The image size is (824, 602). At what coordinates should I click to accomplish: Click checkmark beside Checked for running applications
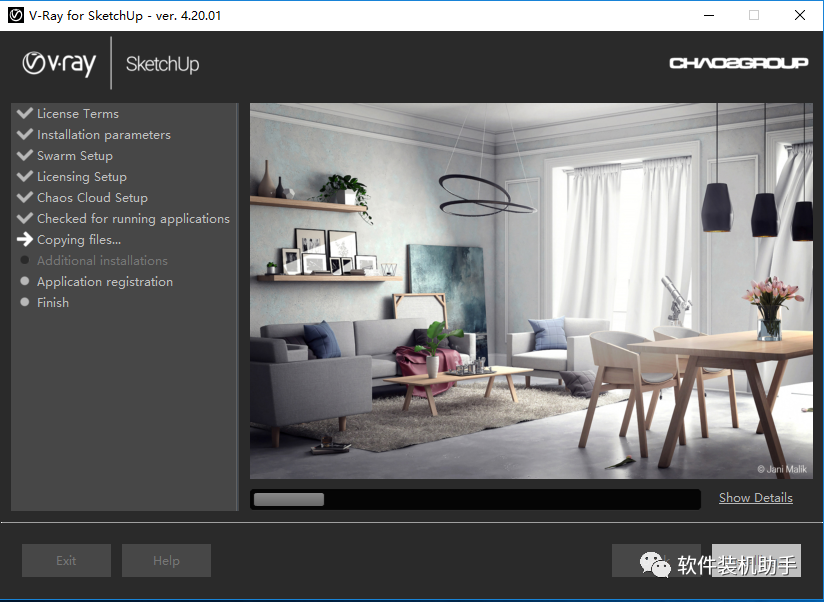pos(25,218)
